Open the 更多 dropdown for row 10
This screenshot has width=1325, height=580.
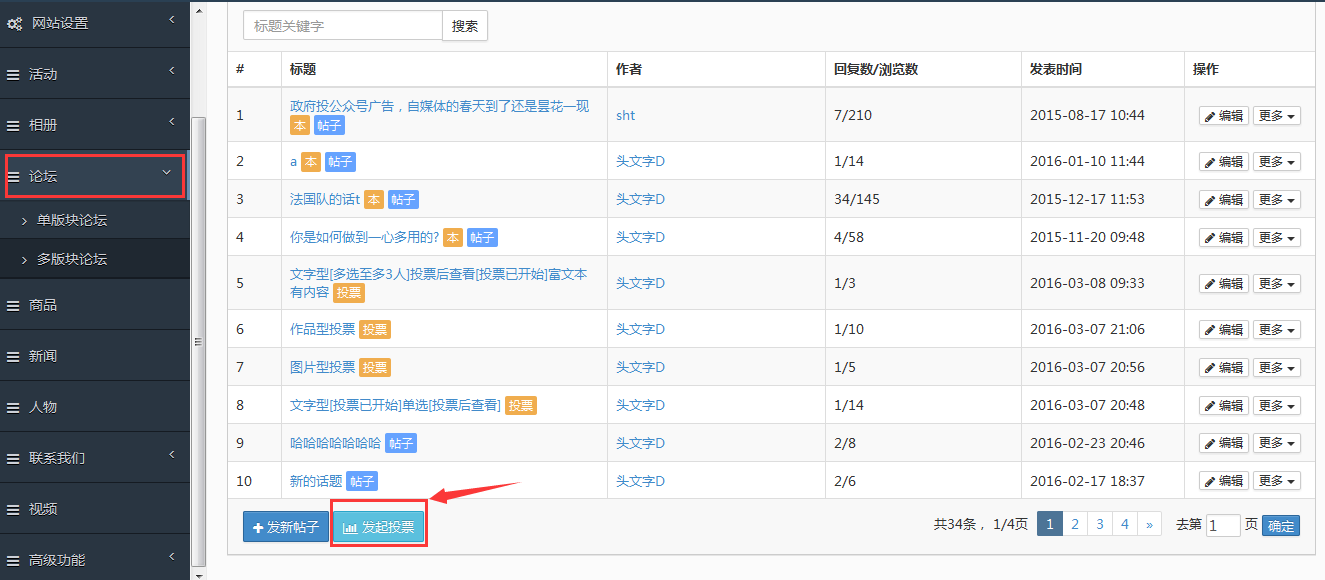click(x=1277, y=481)
